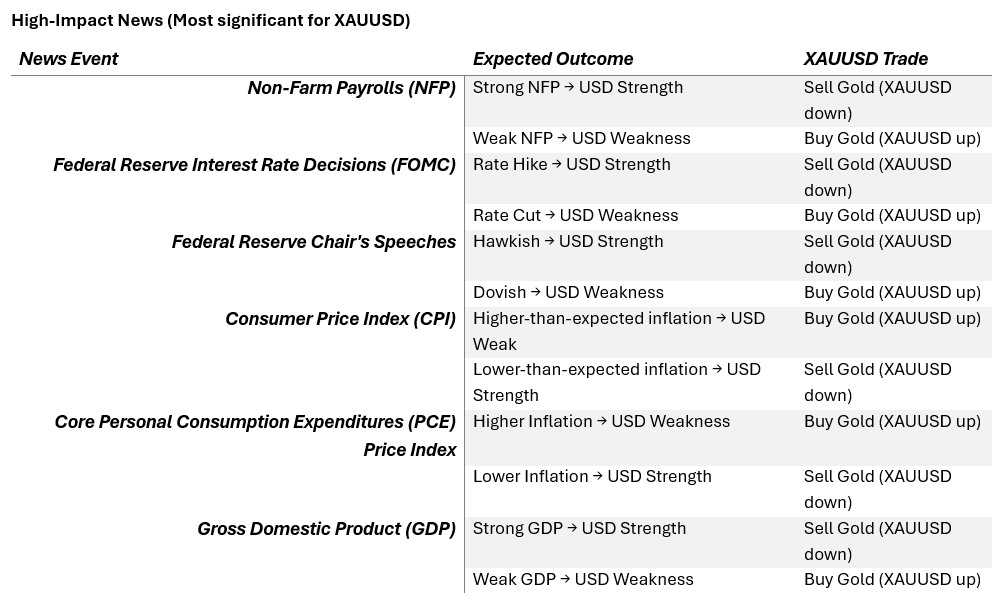Select the Rate Cut → USD Weakness cell
This screenshot has width=1006, height=613.
(x=575, y=216)
